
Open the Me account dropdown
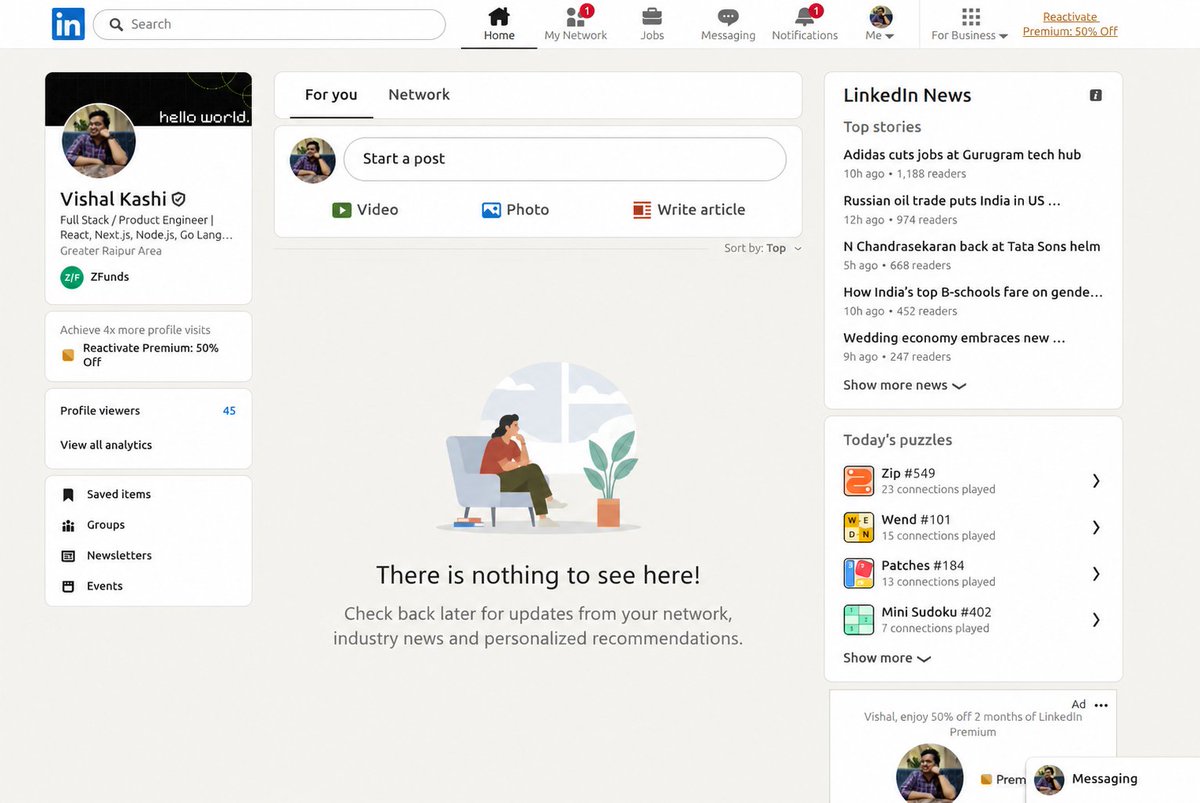coord(880,23)
